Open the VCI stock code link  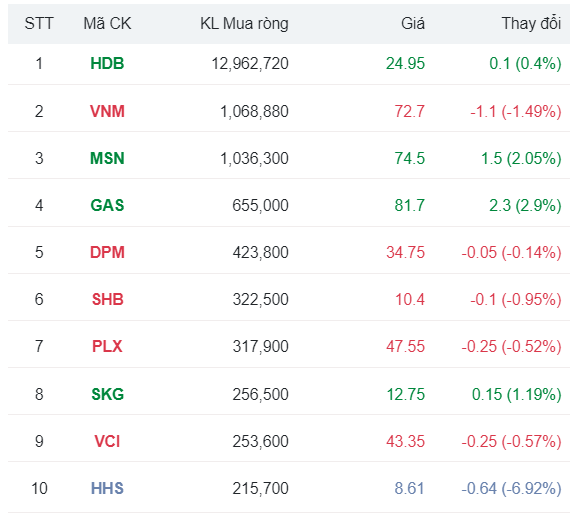point(107,441)
